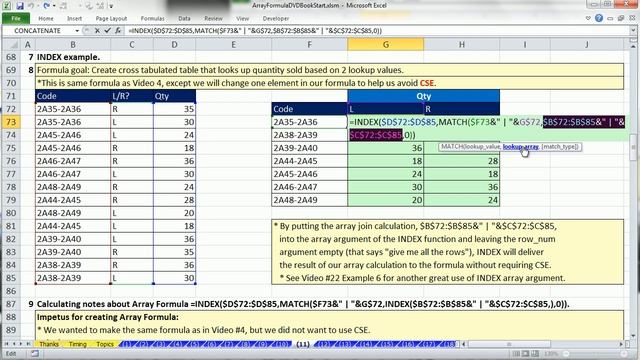Click the Redo icon in quick access toolbar
Screen dimensions: 640x360
(47, 6)
